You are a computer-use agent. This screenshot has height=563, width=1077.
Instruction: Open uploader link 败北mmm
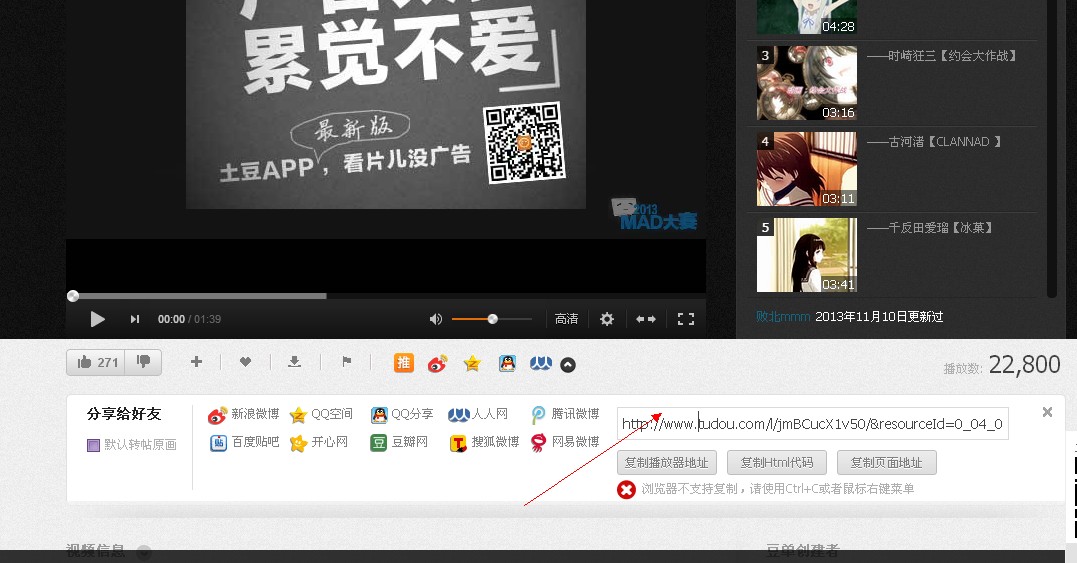click(x=783, y=317)
